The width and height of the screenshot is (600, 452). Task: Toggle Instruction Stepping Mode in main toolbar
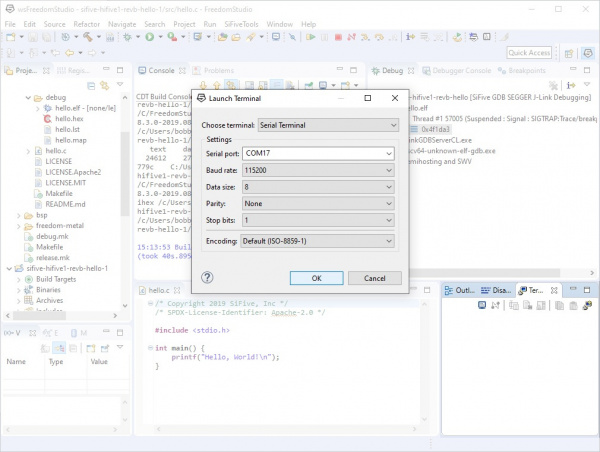point(410,37)
